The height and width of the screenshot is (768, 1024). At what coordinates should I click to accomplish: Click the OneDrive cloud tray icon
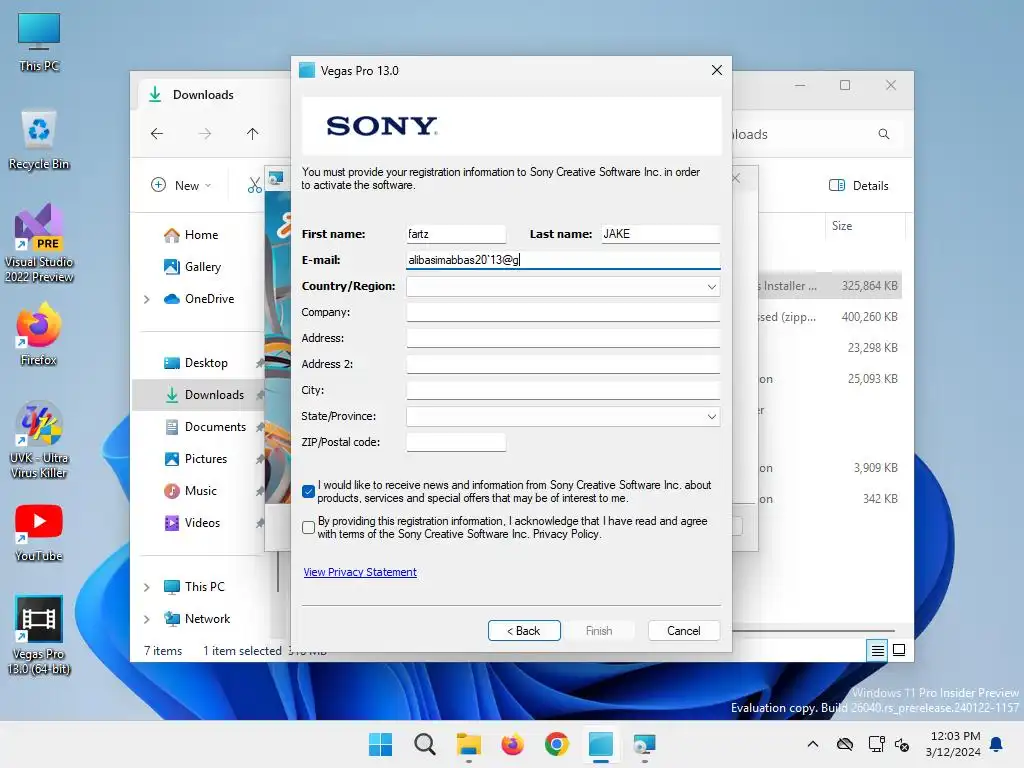point(845,744)
